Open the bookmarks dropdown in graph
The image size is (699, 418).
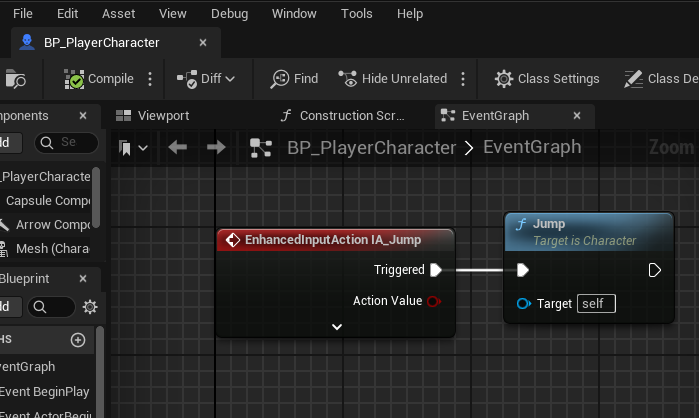coord(133,148)
